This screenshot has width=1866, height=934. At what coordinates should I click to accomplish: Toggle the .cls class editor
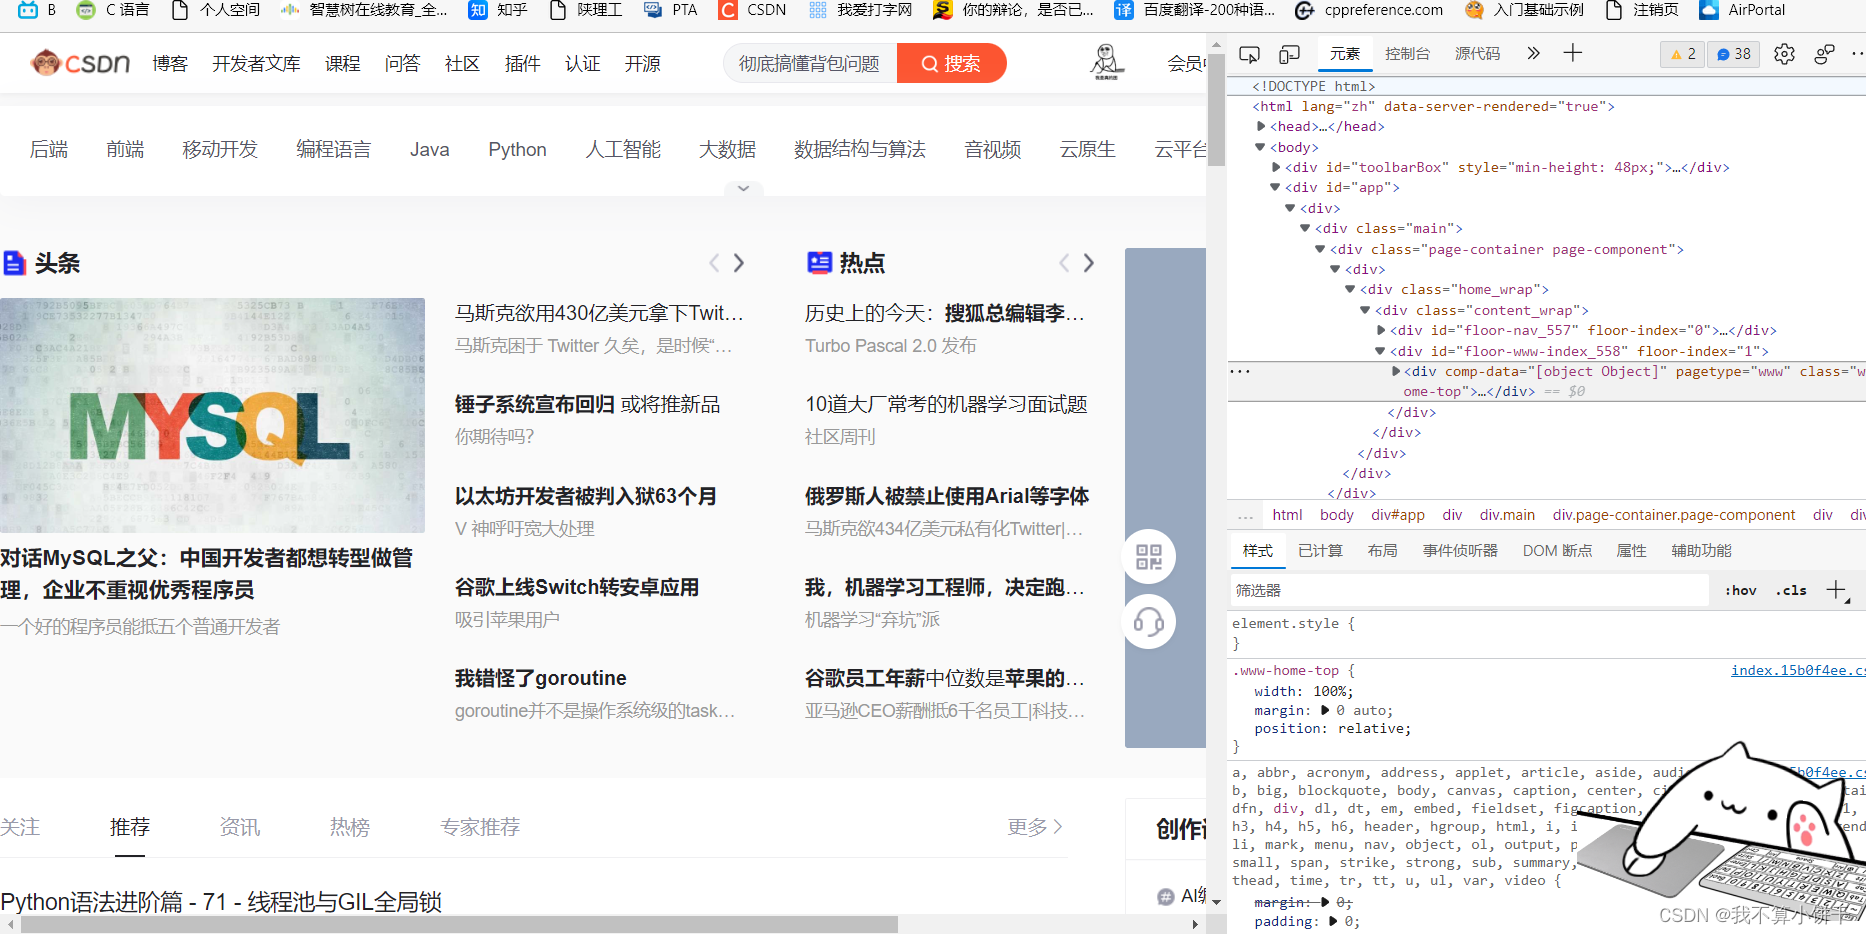click(1791, 591)
